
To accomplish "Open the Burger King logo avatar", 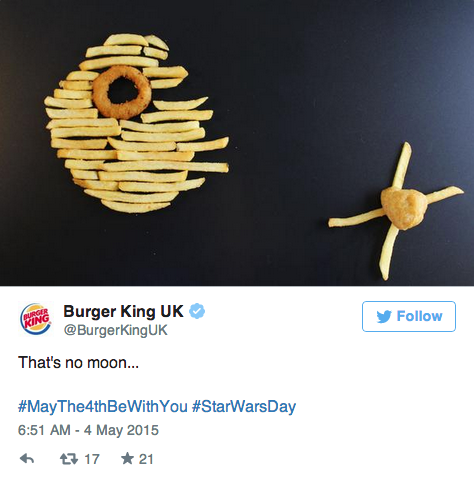I will 36,318.
